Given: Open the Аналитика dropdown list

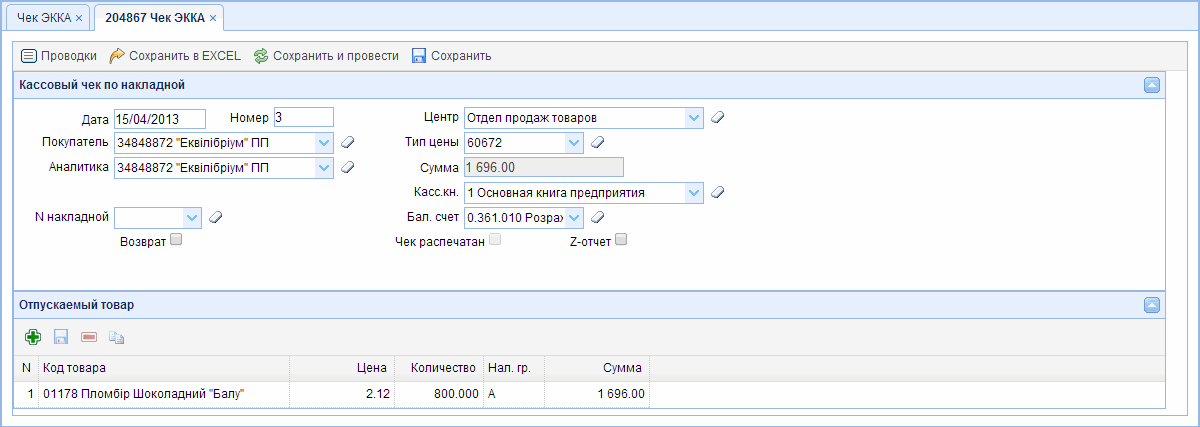Looking at the screenshot, I should pos(324,168).
